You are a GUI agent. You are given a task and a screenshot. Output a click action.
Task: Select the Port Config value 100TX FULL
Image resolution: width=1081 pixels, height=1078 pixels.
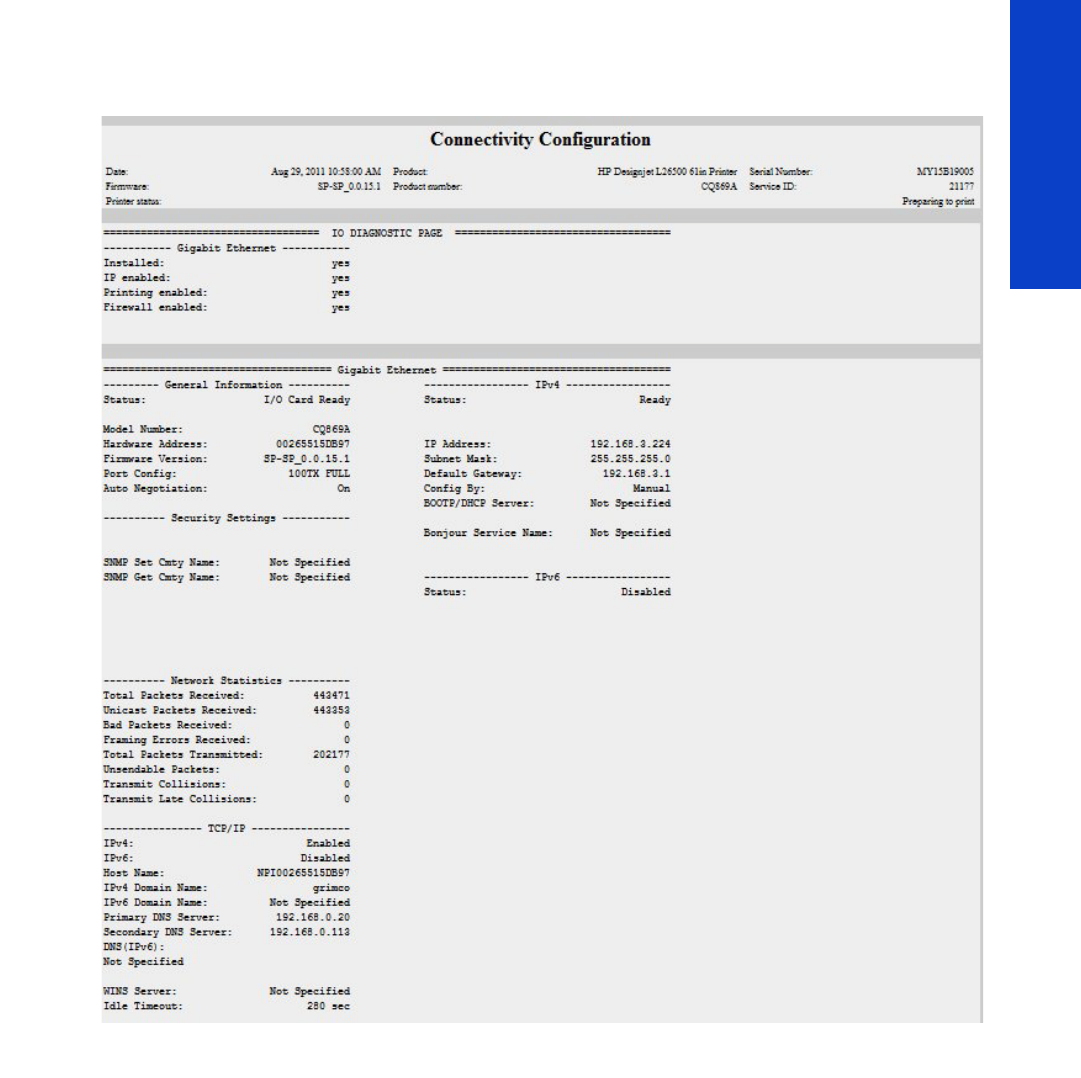tap(319, 474)
